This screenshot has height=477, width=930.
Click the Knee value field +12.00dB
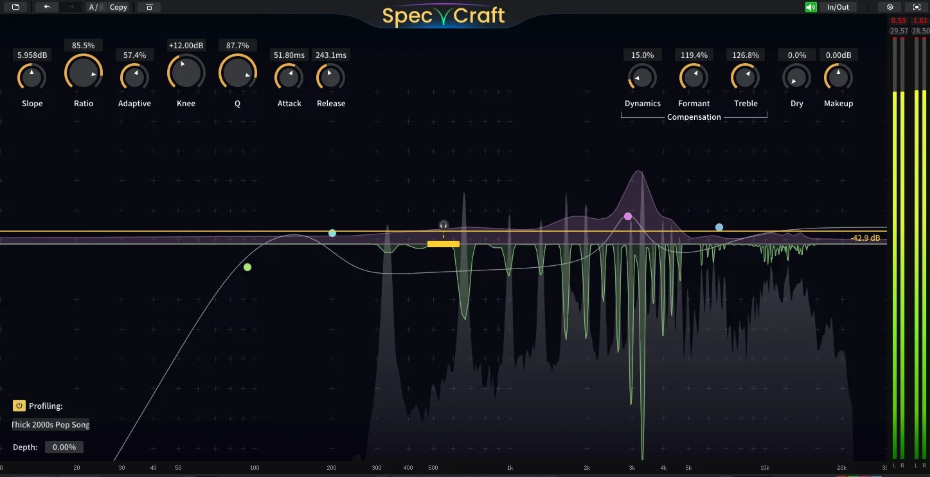[x=186, y=45]
